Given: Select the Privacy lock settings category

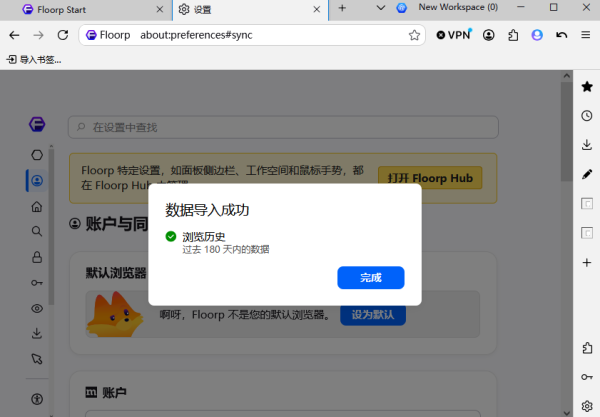Looking at the screenshot, I should coord(37,257).
